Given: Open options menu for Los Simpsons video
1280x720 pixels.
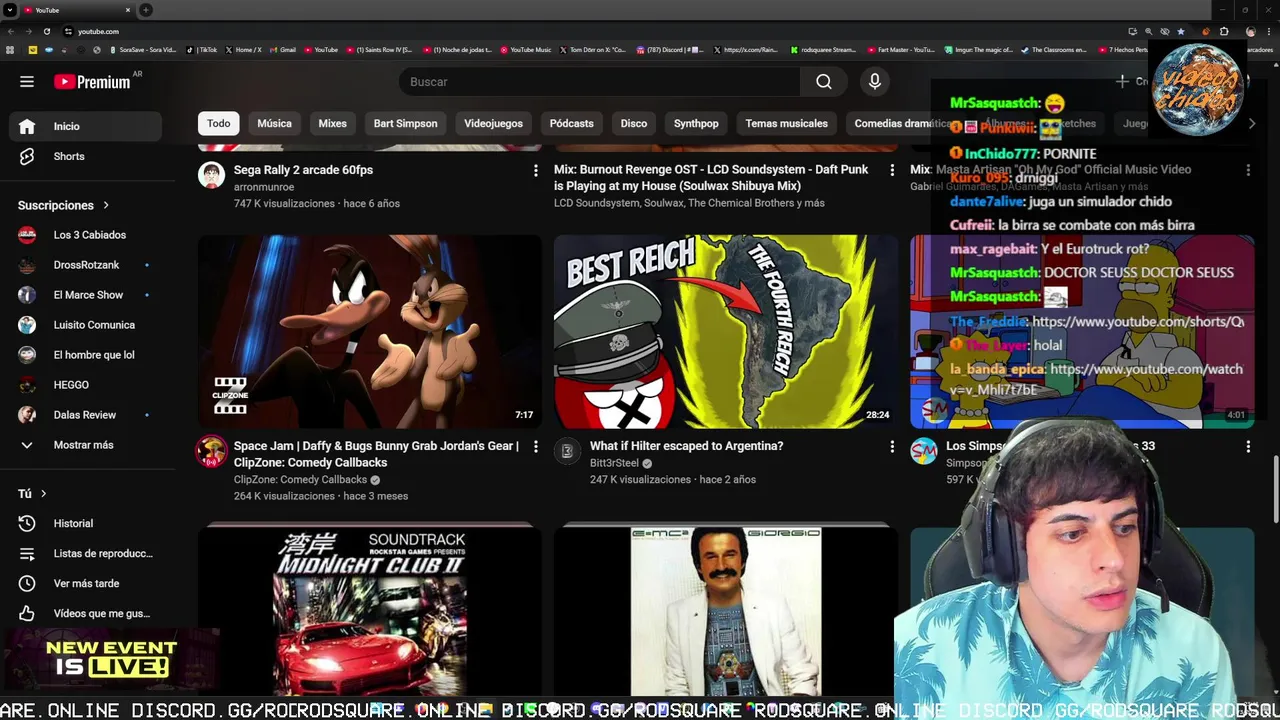Looking at the screenshot, I should pyautogui.click(x=1248, y=447).
